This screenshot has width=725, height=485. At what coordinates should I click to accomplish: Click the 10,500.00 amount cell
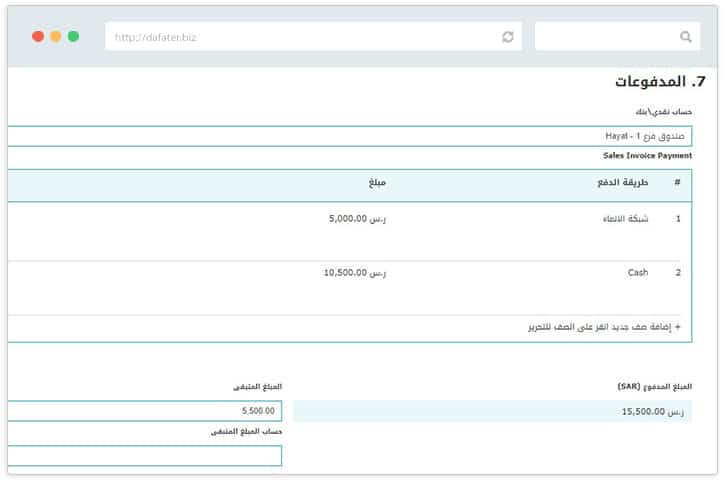[354, 272]
